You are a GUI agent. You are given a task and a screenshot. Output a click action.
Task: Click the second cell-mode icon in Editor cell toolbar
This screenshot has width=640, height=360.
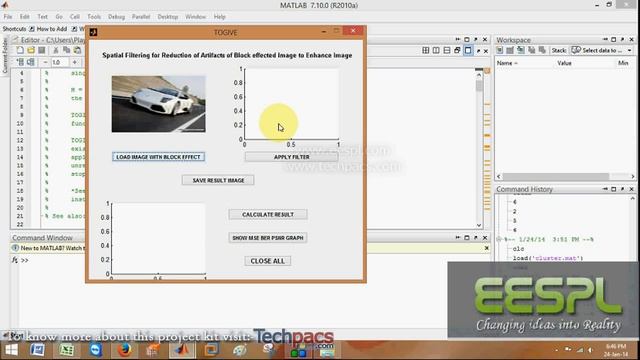31,62
